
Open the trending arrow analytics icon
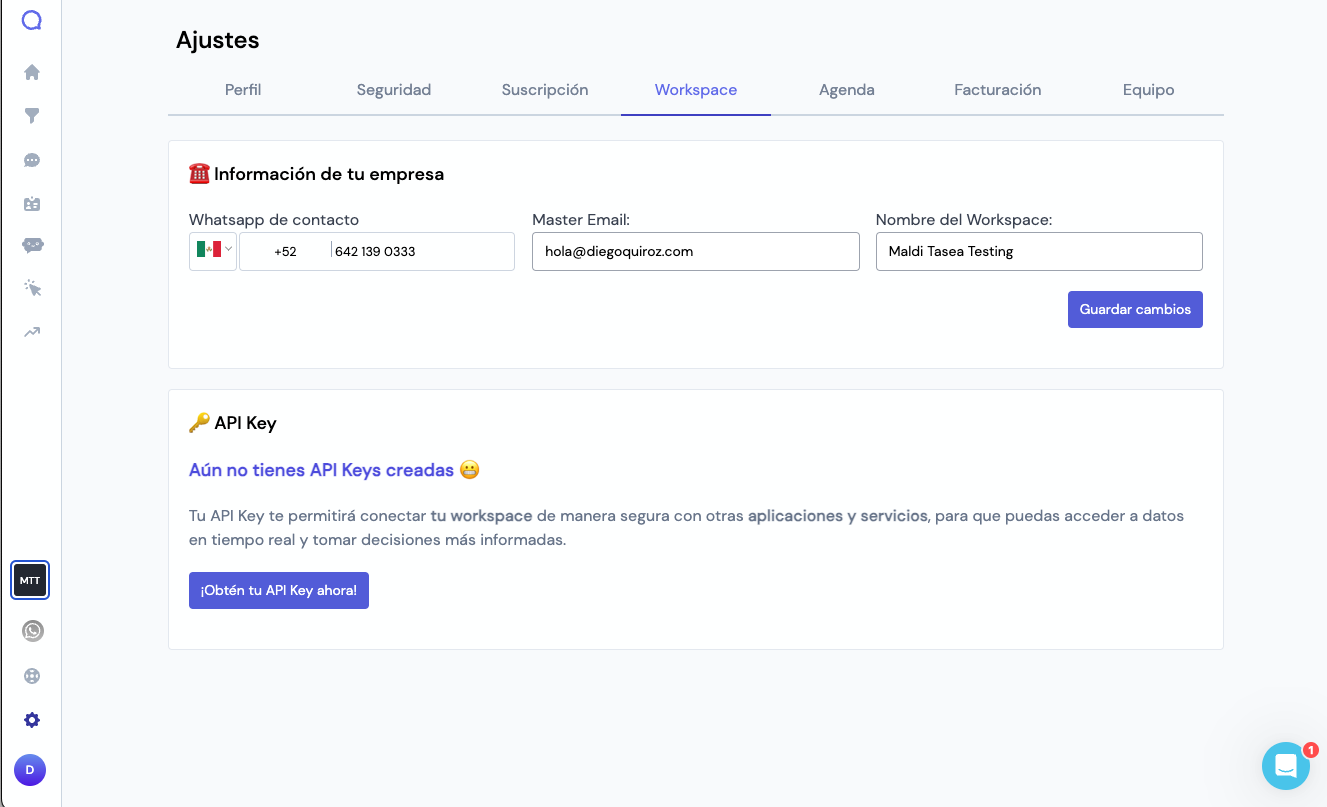point(32,332)
